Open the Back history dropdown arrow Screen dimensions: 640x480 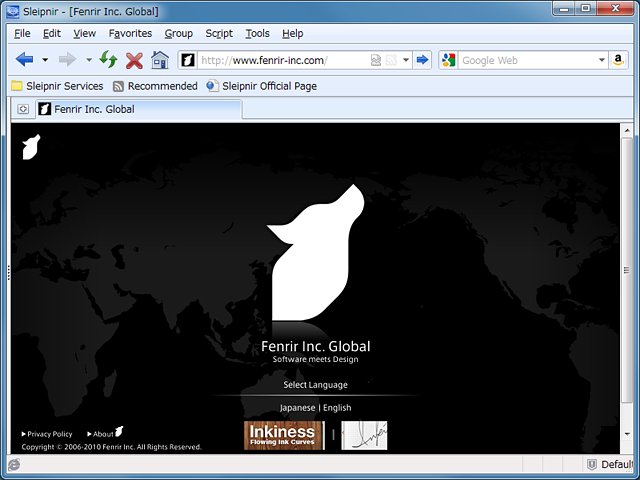tap(45, 60)
